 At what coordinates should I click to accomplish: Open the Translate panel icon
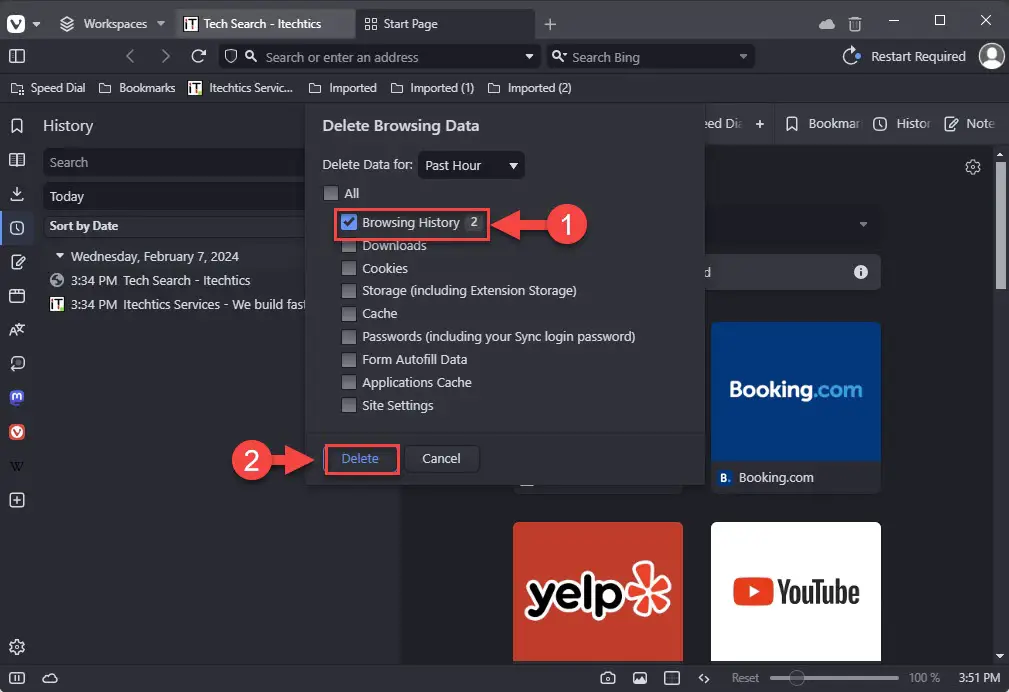pos(16,330)
